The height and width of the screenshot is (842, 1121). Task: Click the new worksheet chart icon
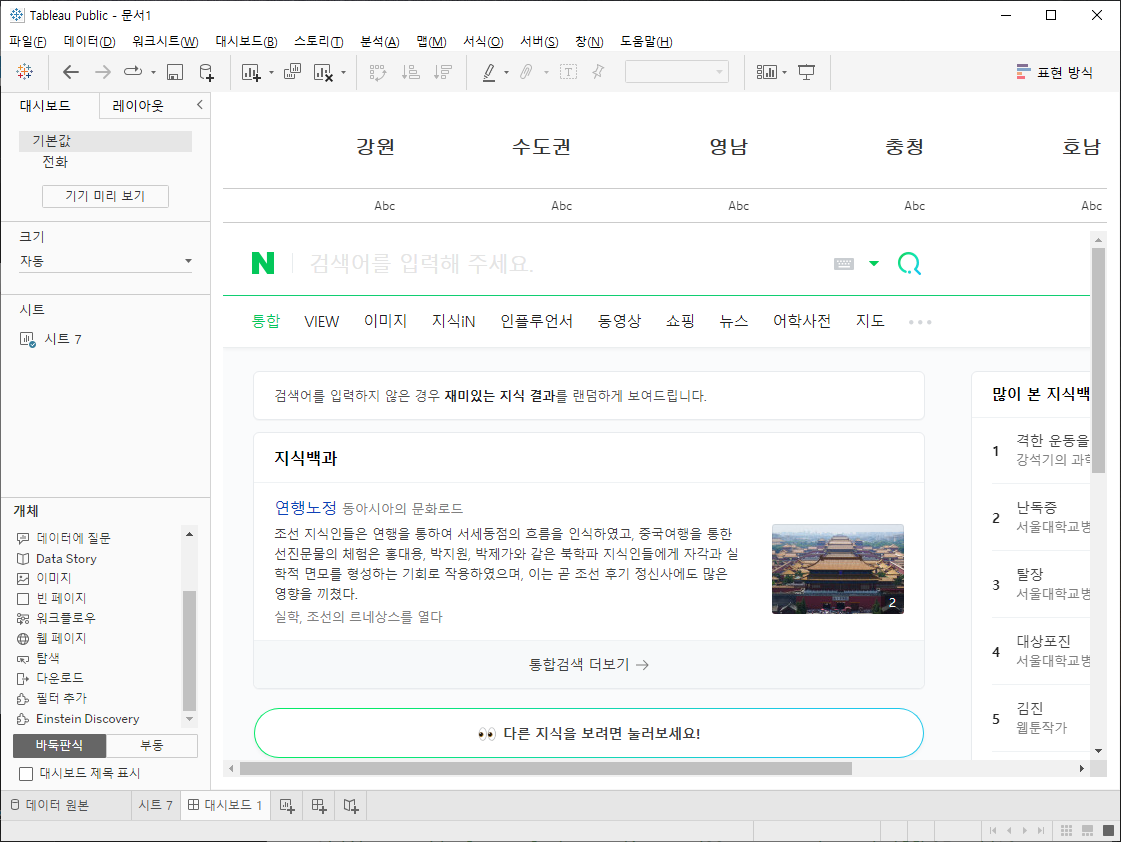click(251, 71)
